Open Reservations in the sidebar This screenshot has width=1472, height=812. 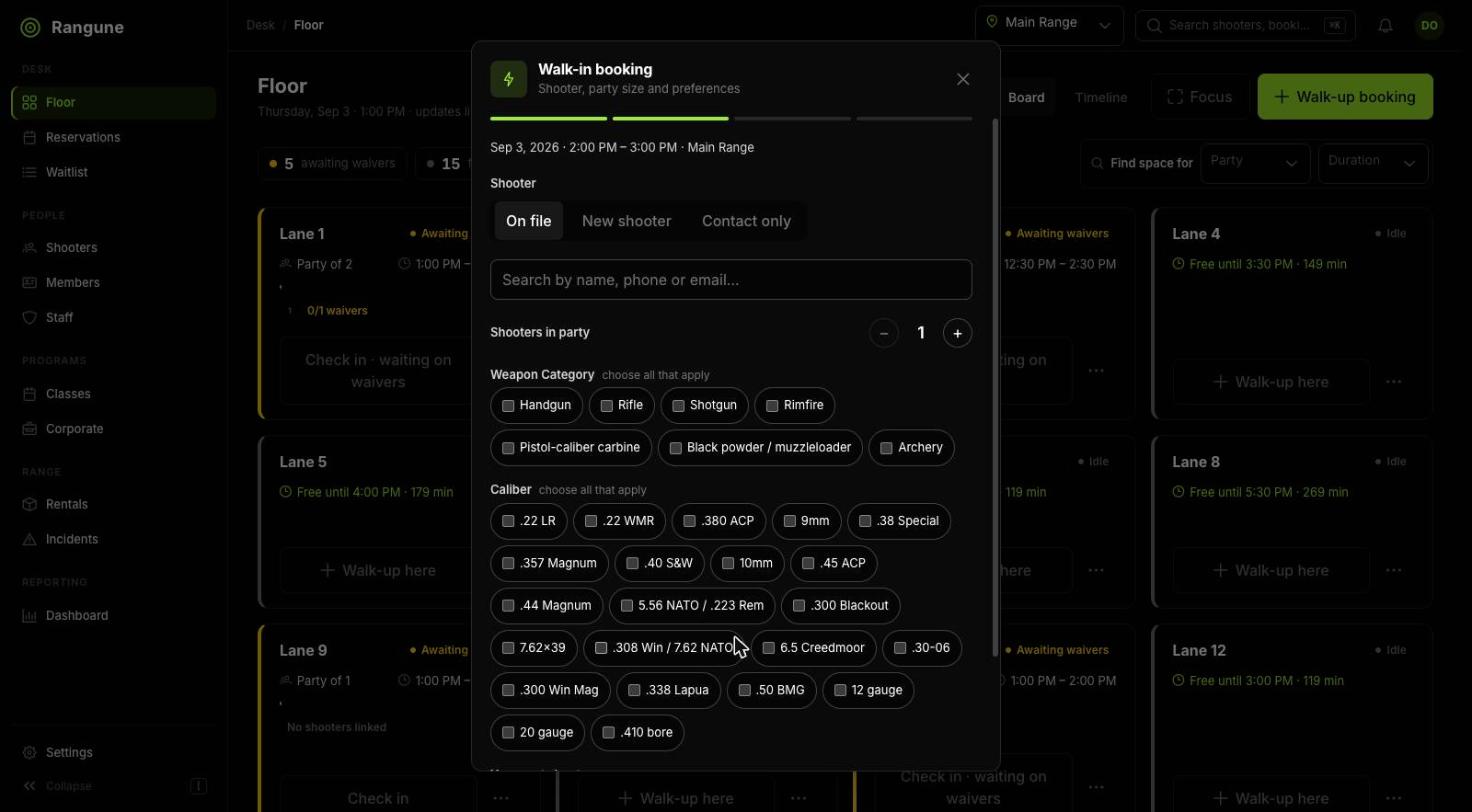coord(113,137)
